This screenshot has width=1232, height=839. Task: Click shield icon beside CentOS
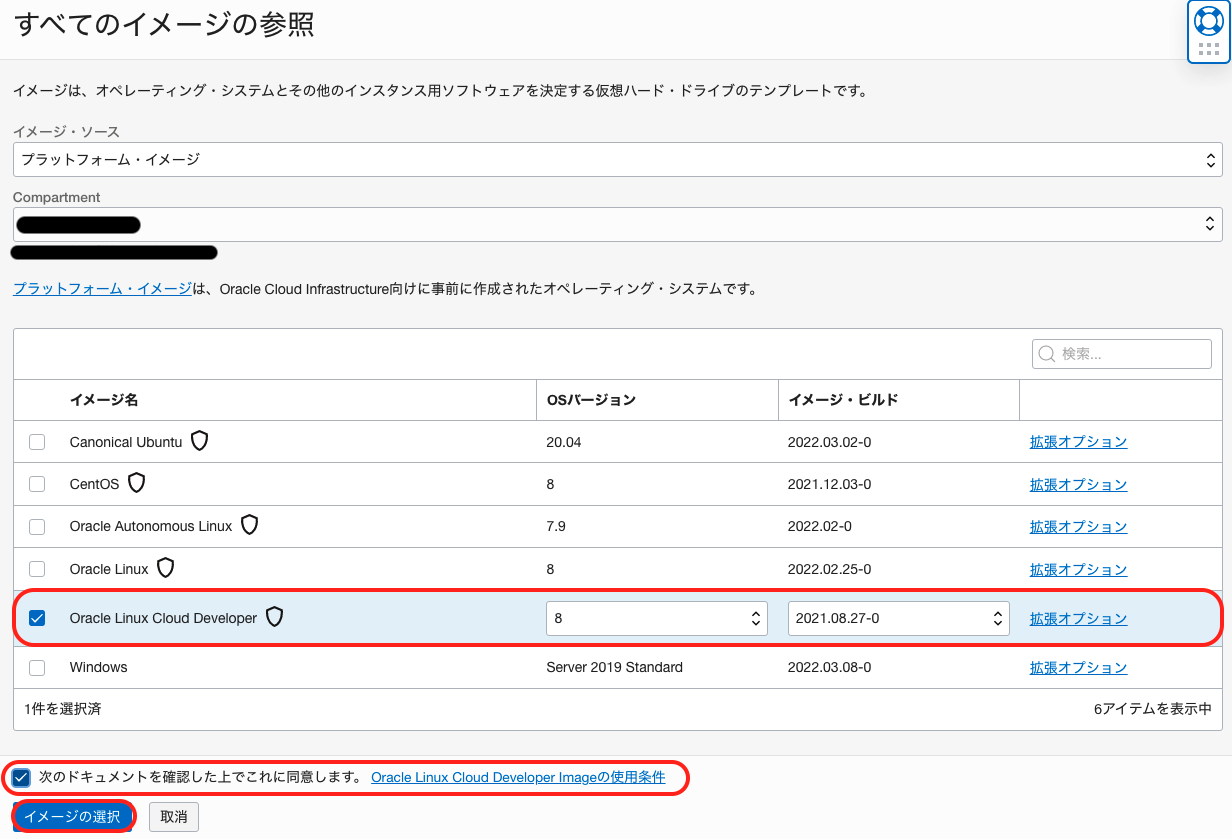coord(136,484)
